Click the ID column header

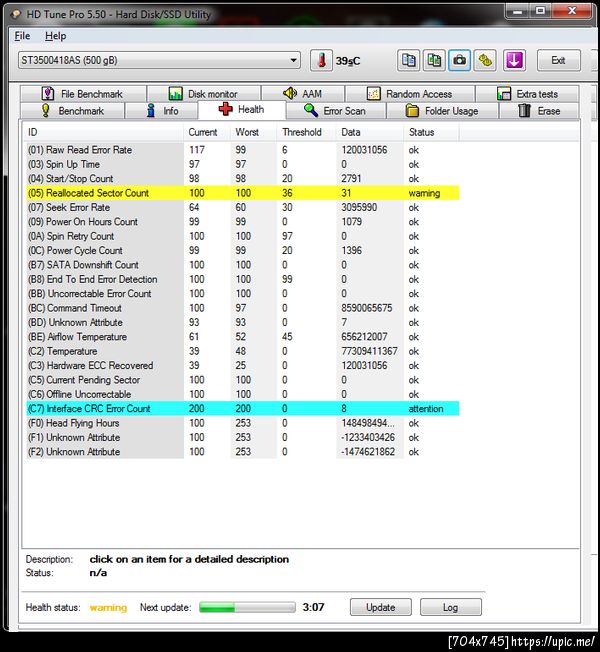(x=103, y=132)
